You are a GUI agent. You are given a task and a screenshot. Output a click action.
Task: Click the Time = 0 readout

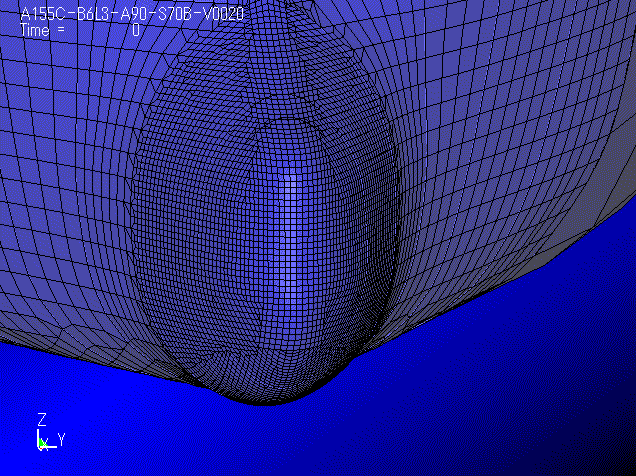[80, 30]
